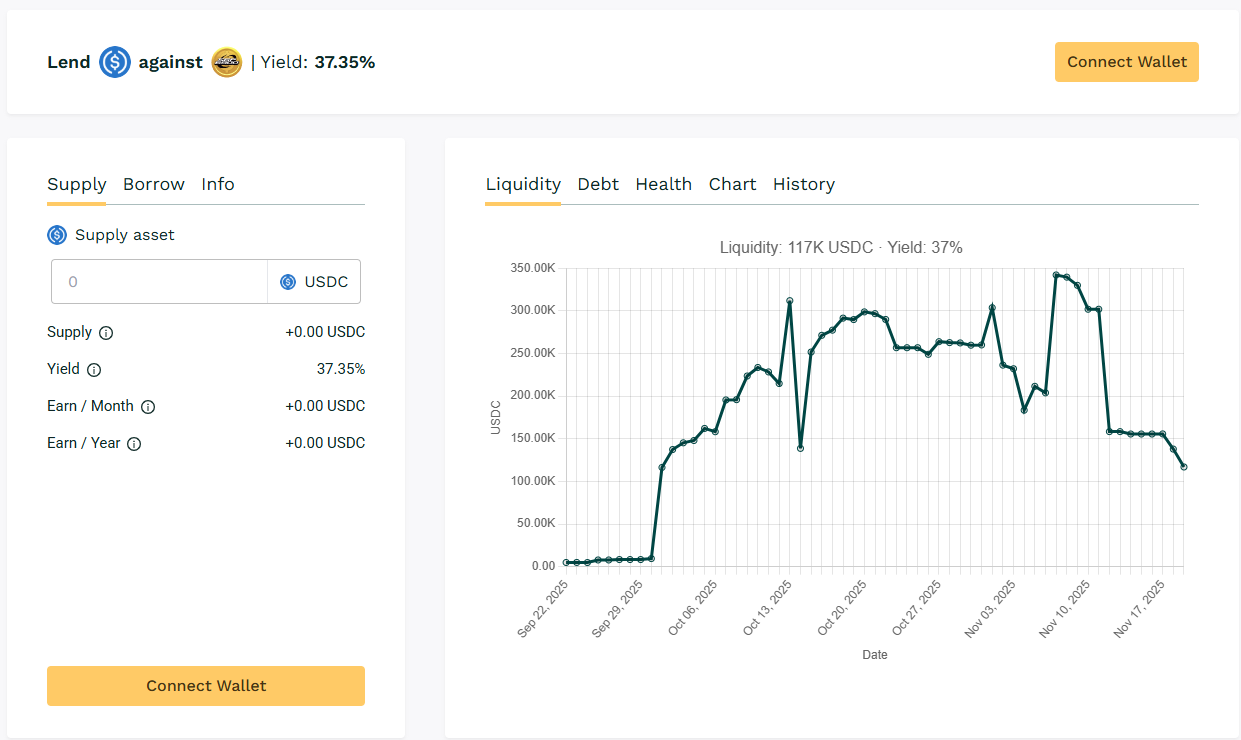
Task: Click the info icon beside Yield
Action: point(94,370)
